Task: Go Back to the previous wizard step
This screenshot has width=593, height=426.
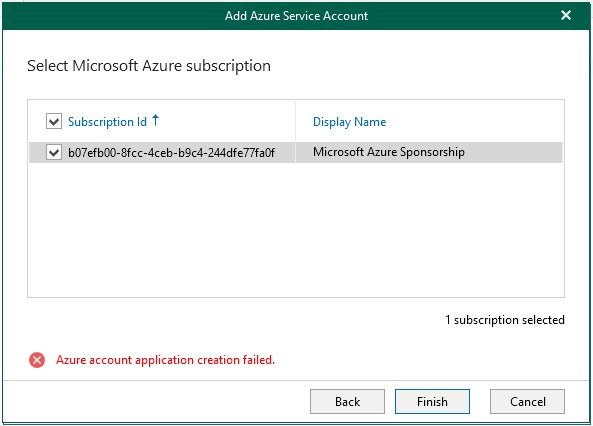Action: click(x=347, y=401)
